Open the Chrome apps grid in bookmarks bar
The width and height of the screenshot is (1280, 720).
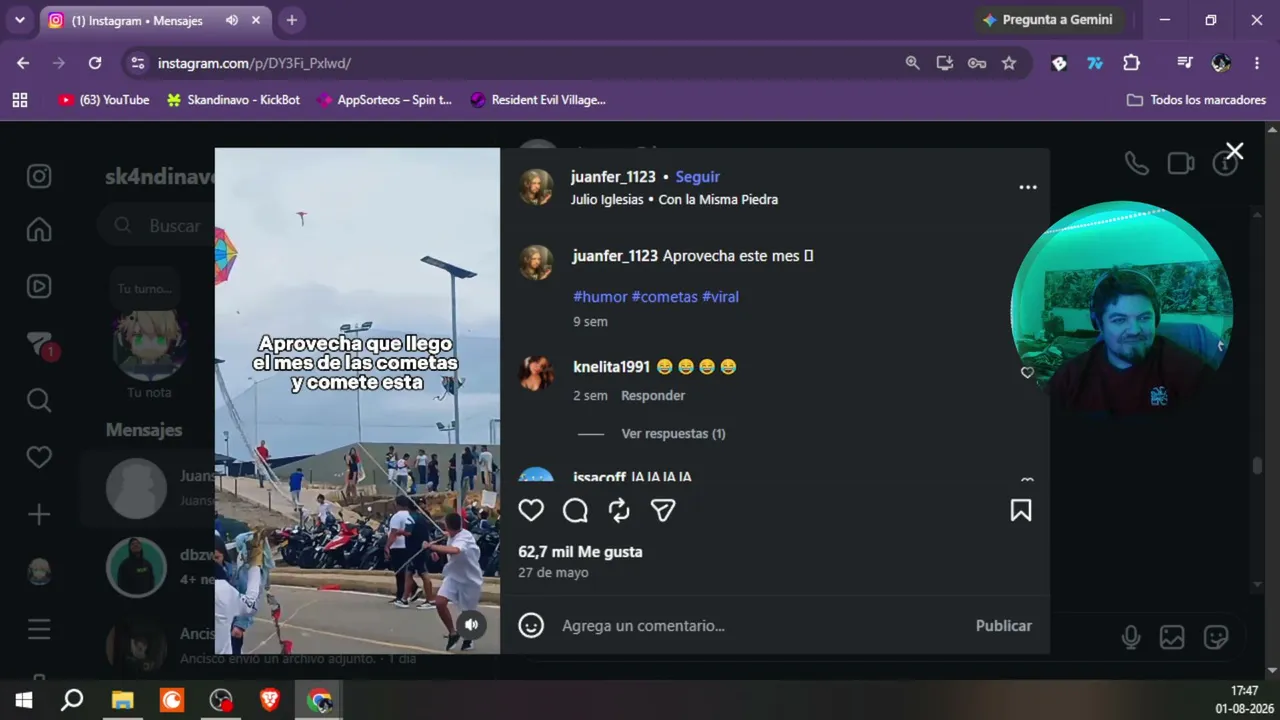tap(20, 100)
